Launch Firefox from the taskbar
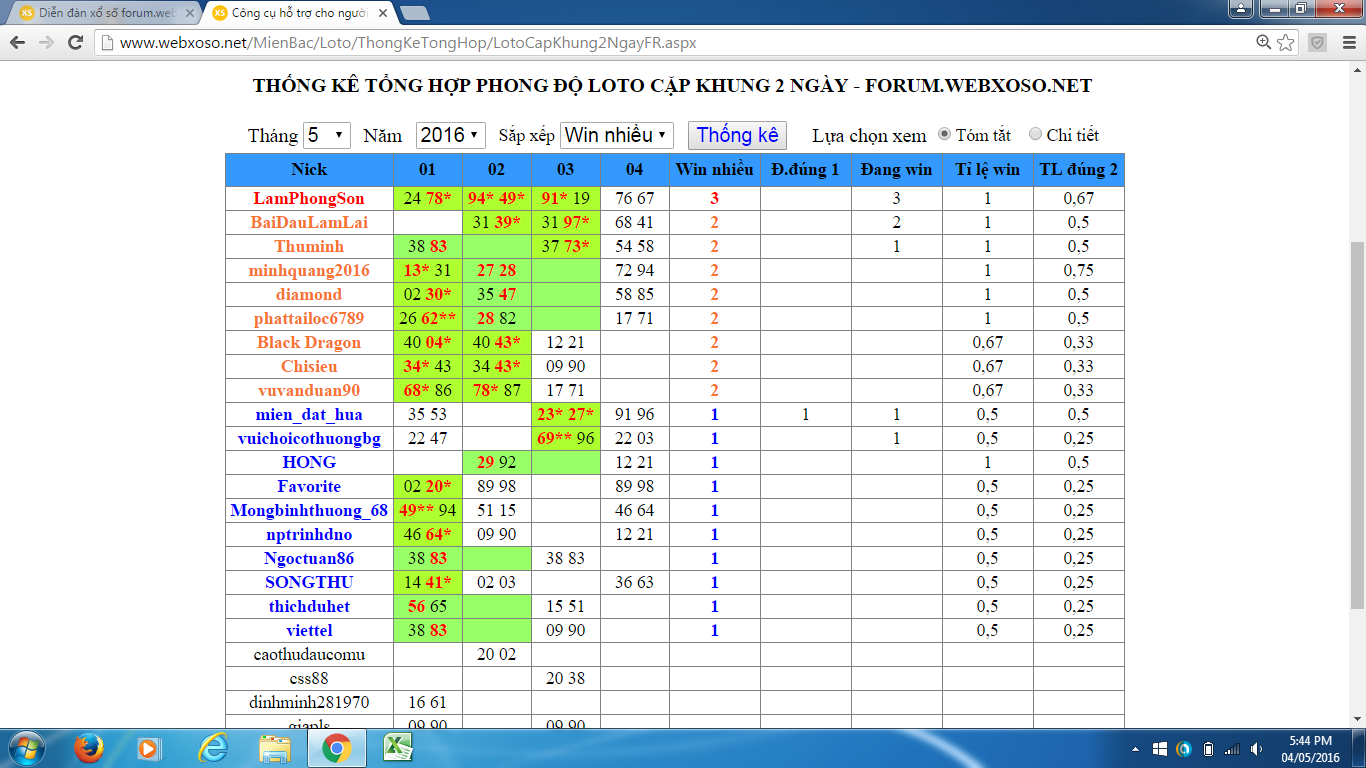Screen dimensions: 1366x768 (89, 748)
